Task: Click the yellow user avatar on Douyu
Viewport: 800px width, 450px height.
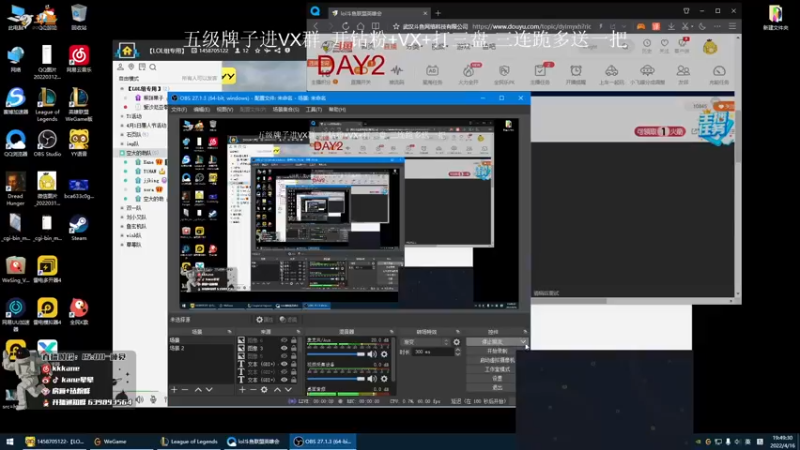Action: pyautogui.click(x=710, y=47)
